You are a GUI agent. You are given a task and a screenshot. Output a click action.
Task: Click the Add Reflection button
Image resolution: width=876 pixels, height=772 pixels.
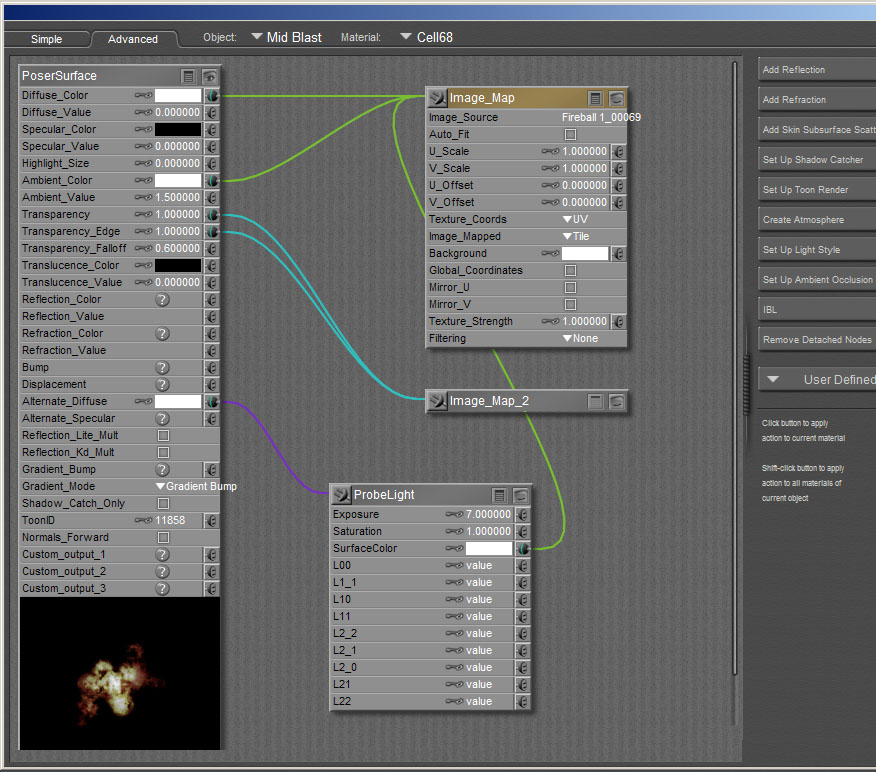(815, 70)
